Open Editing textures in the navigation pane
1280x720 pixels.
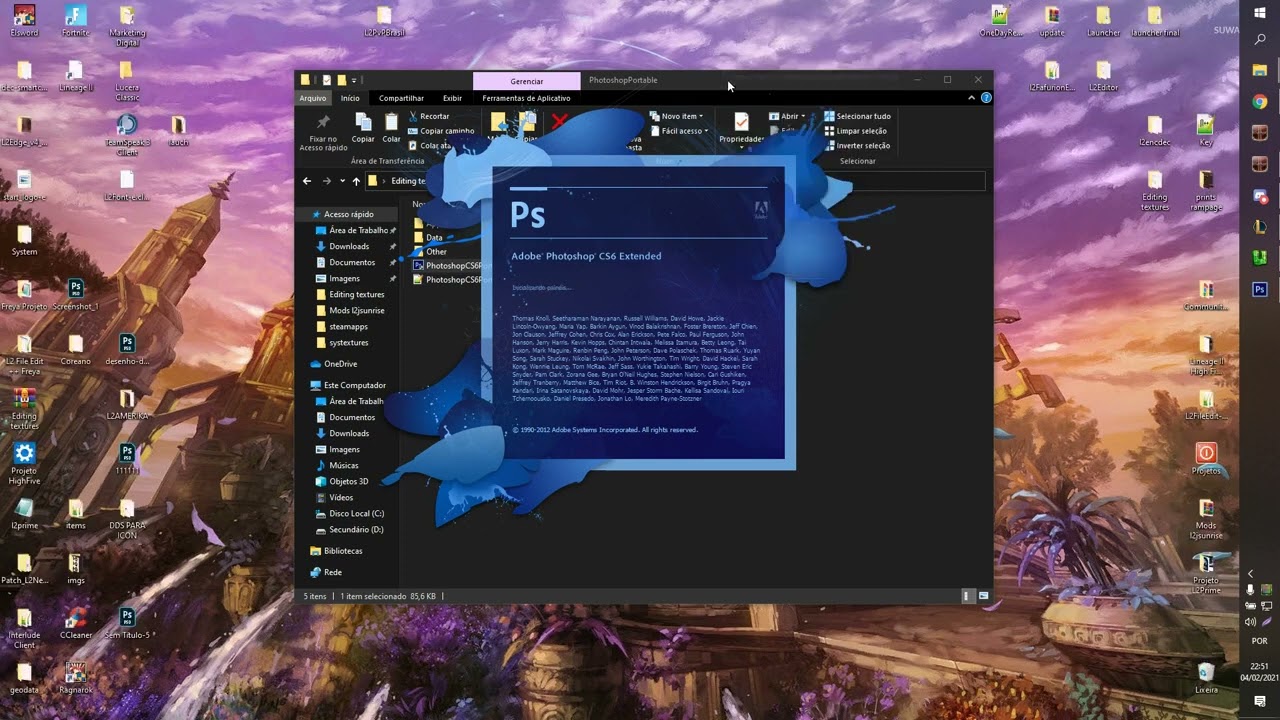pos(357,294)
